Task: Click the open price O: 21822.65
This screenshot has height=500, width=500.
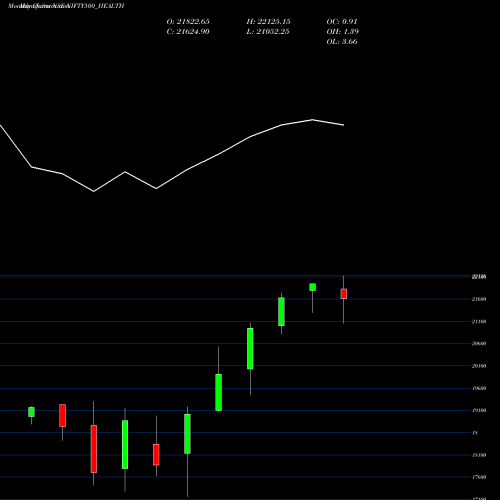Action: (x=188, y=22)
